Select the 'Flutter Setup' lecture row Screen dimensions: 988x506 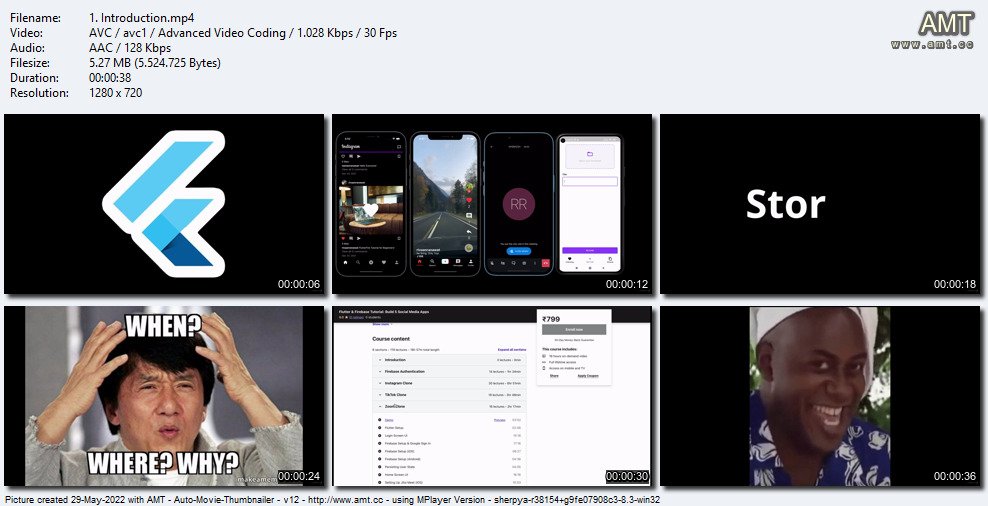450,427
